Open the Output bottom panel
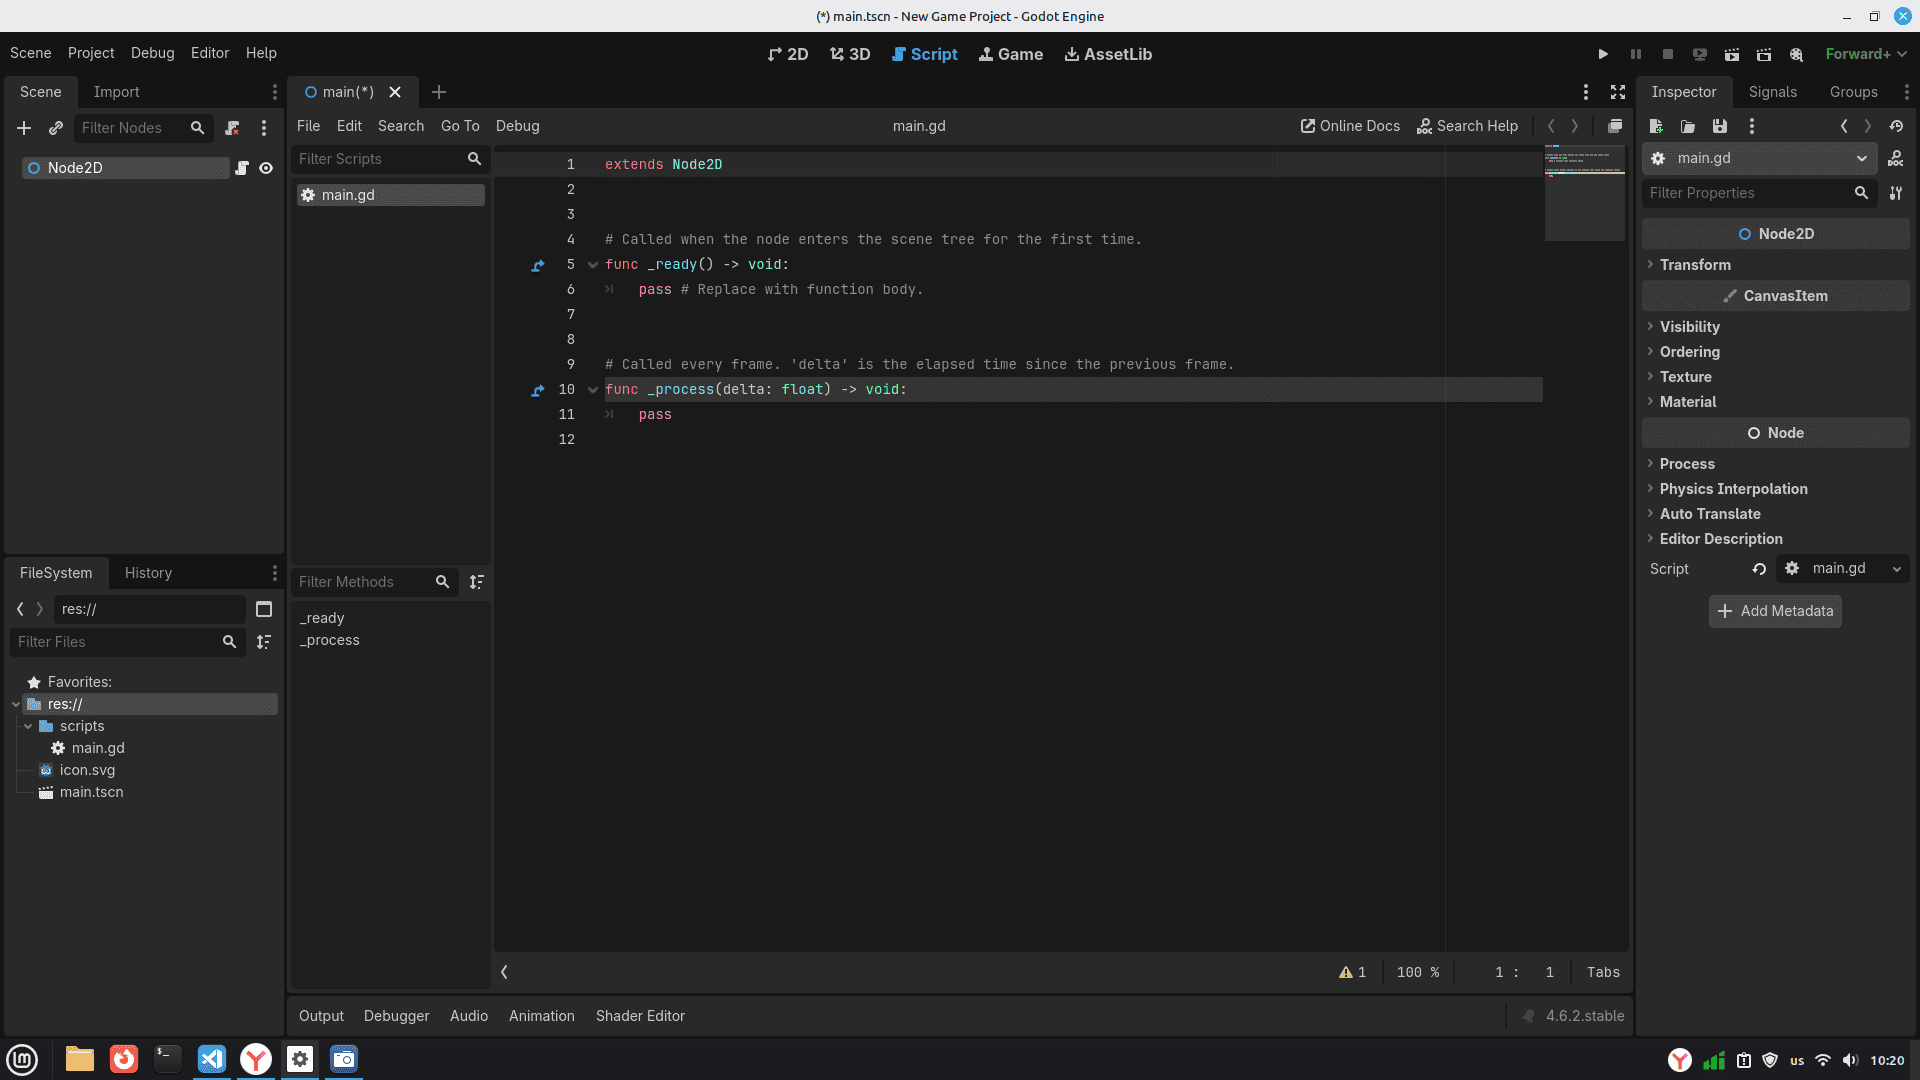The image size is (1920, 1080). click(321, 1016)
